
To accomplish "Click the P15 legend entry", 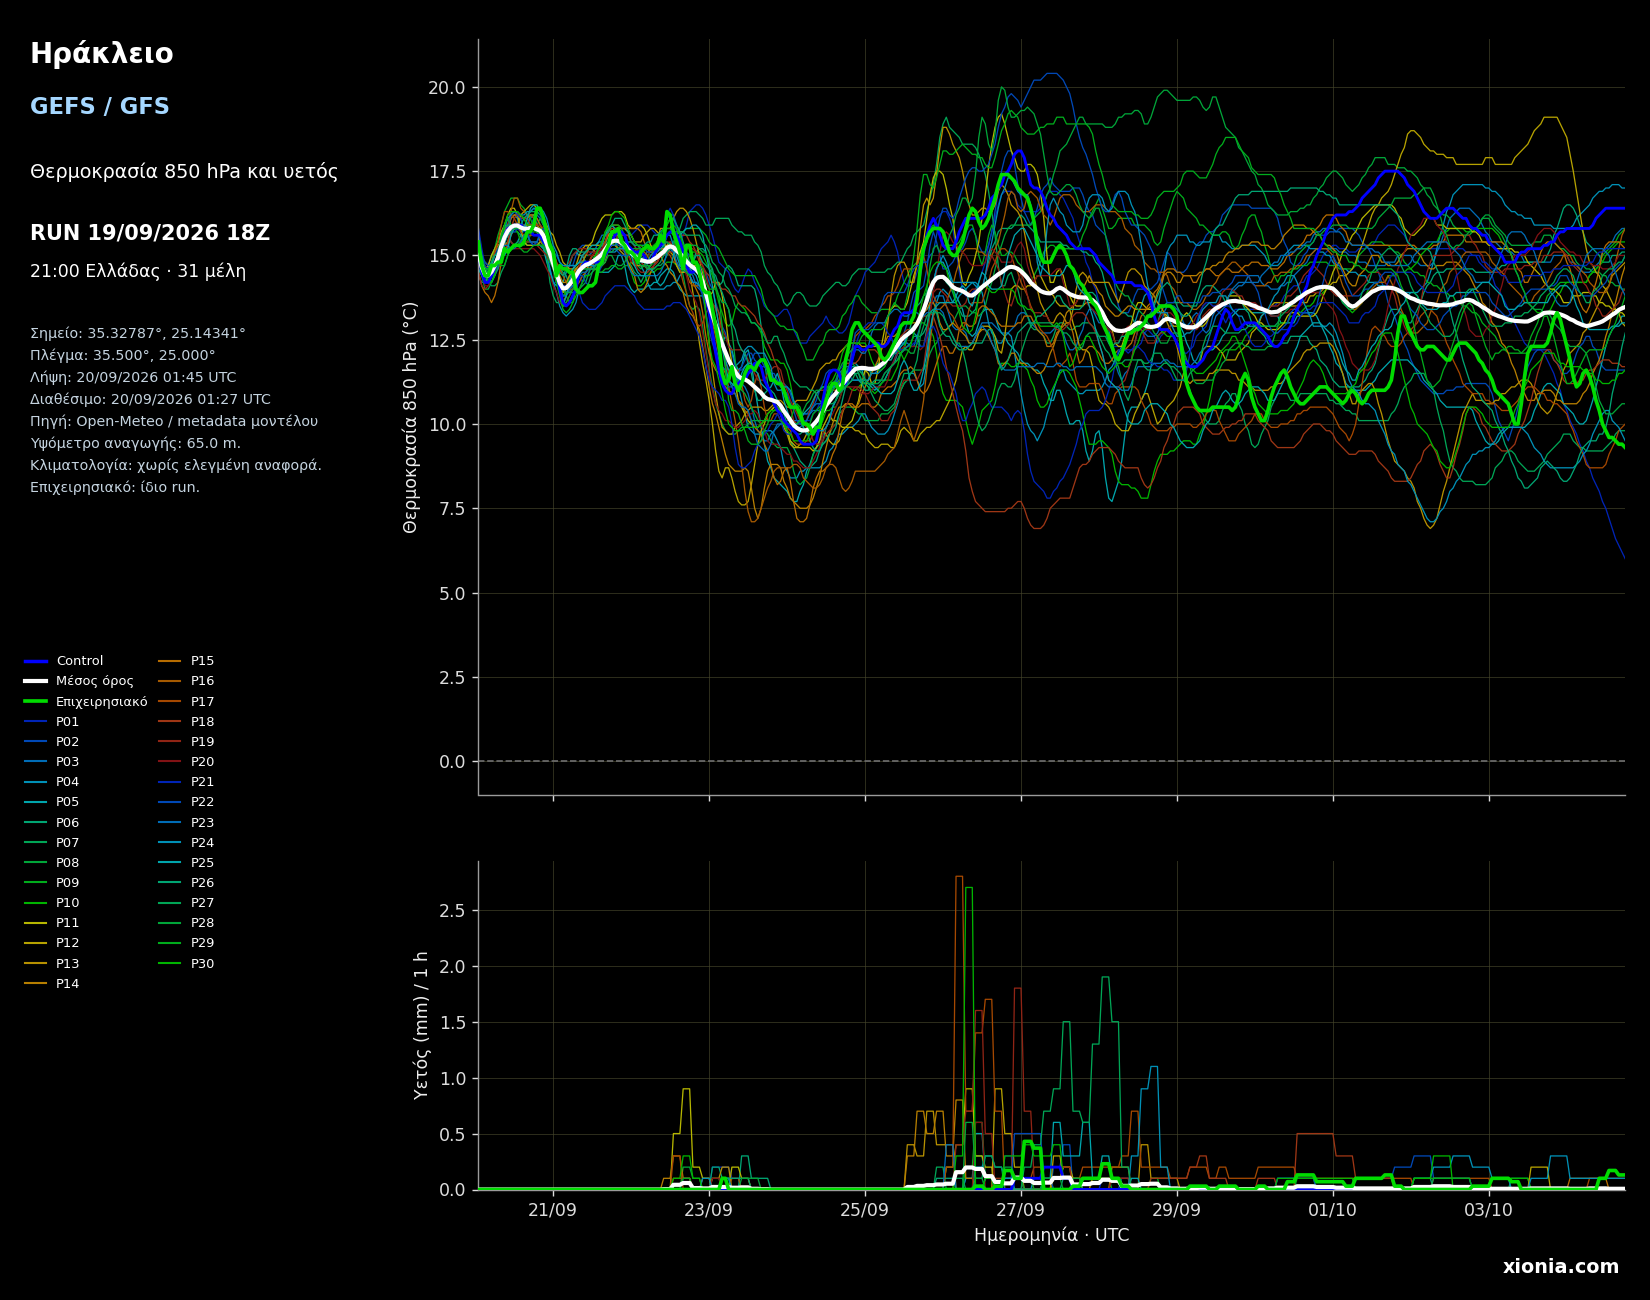I will tap(186, 661).
